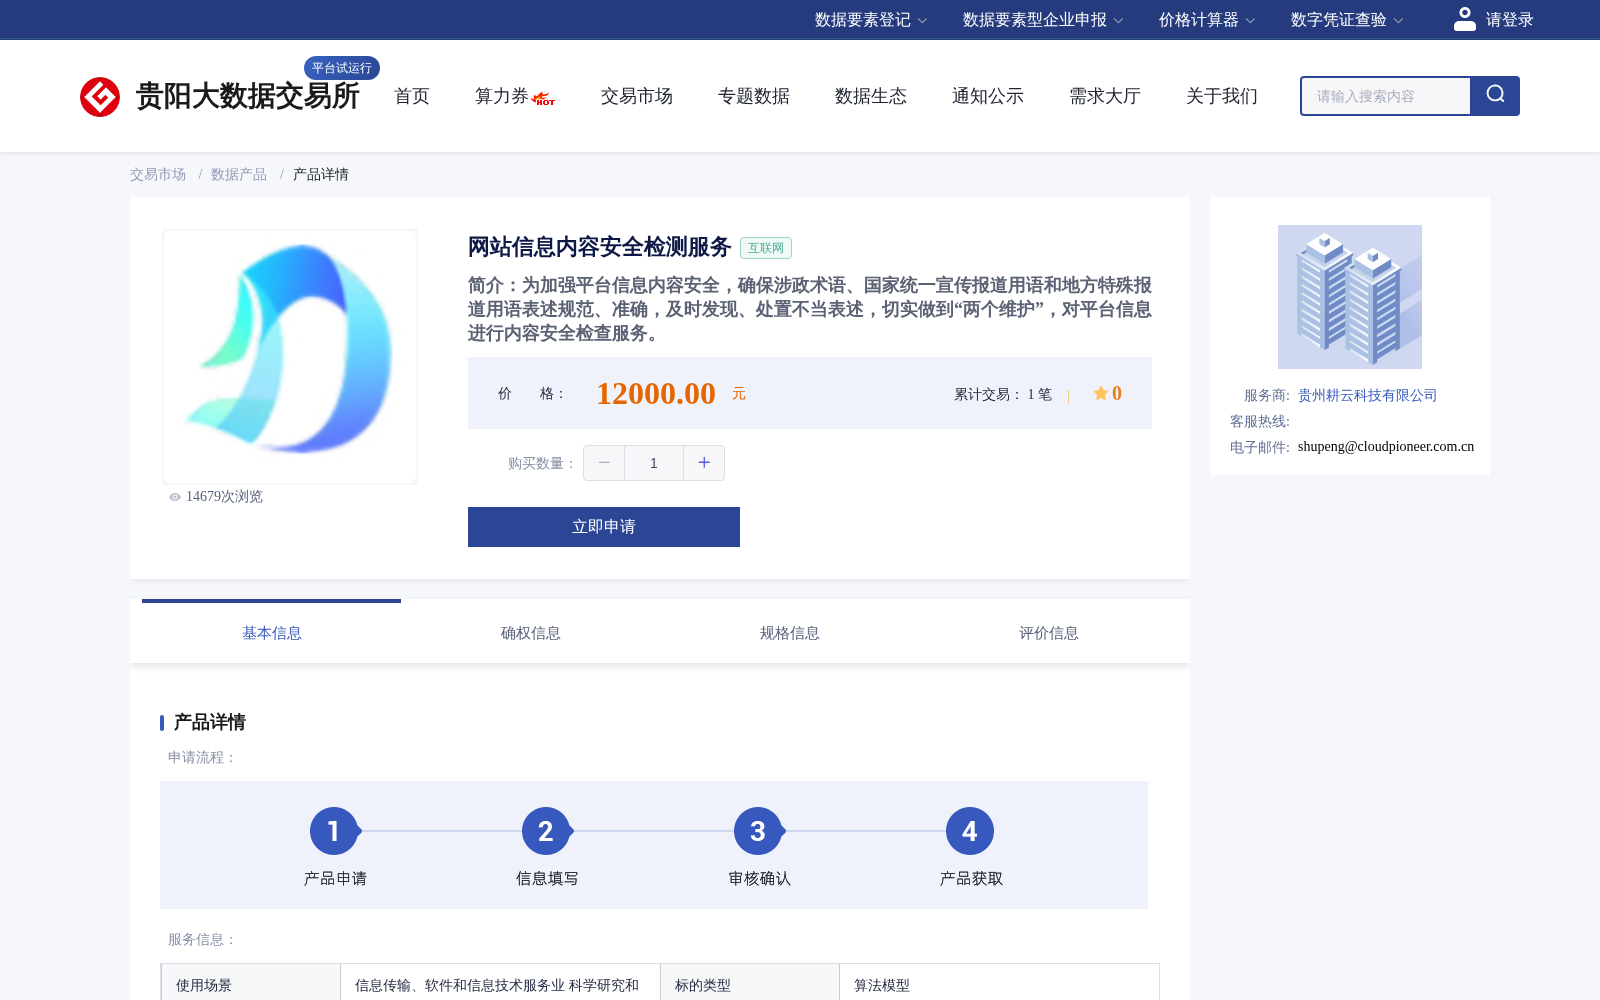Focus the 请输入搜索内容 search field
The width and height of the screenshot is (1600, 1000).
[1386, 96]
